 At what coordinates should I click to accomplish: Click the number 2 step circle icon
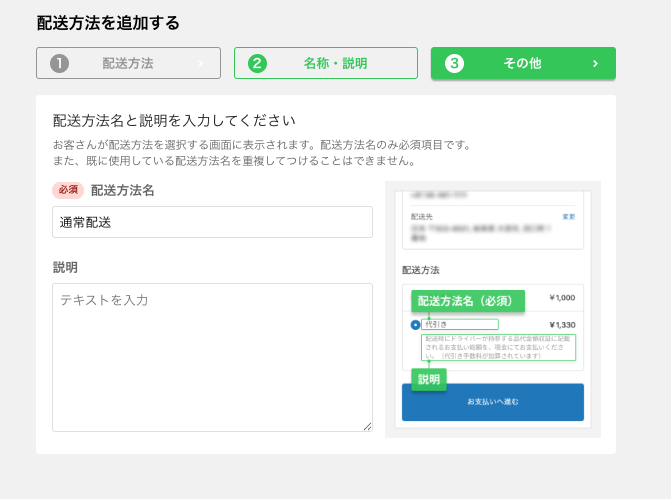pos(257,63)
